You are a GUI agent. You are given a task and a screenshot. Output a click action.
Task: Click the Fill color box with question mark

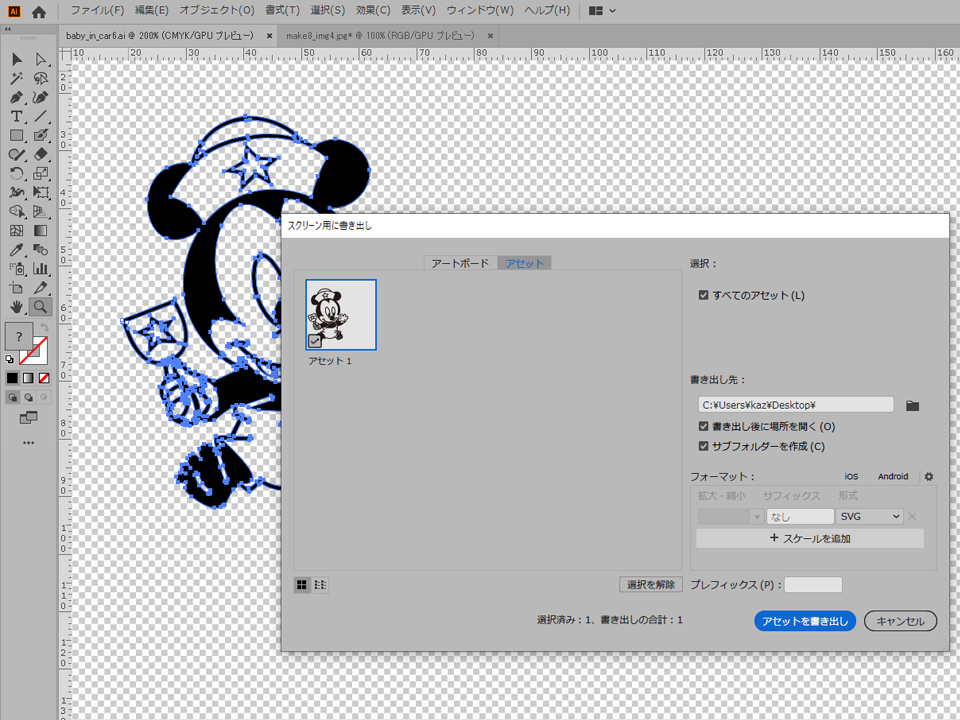point(18,336)
